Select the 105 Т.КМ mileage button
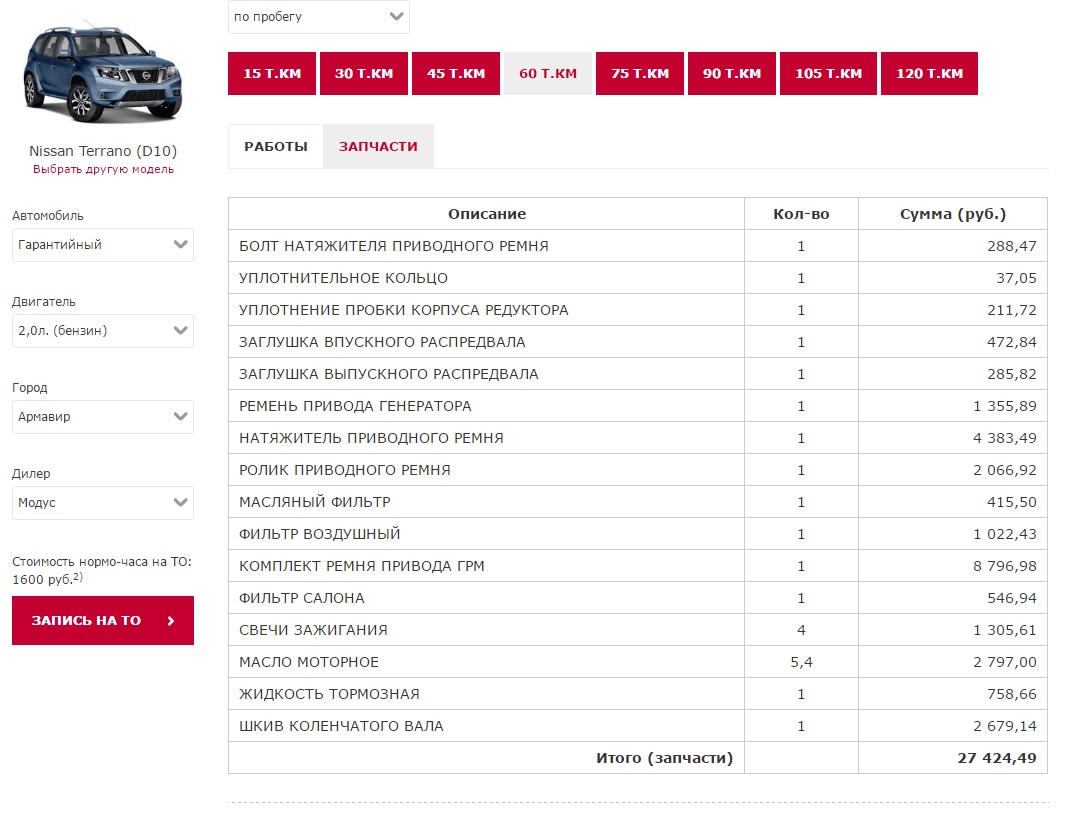 829,73
